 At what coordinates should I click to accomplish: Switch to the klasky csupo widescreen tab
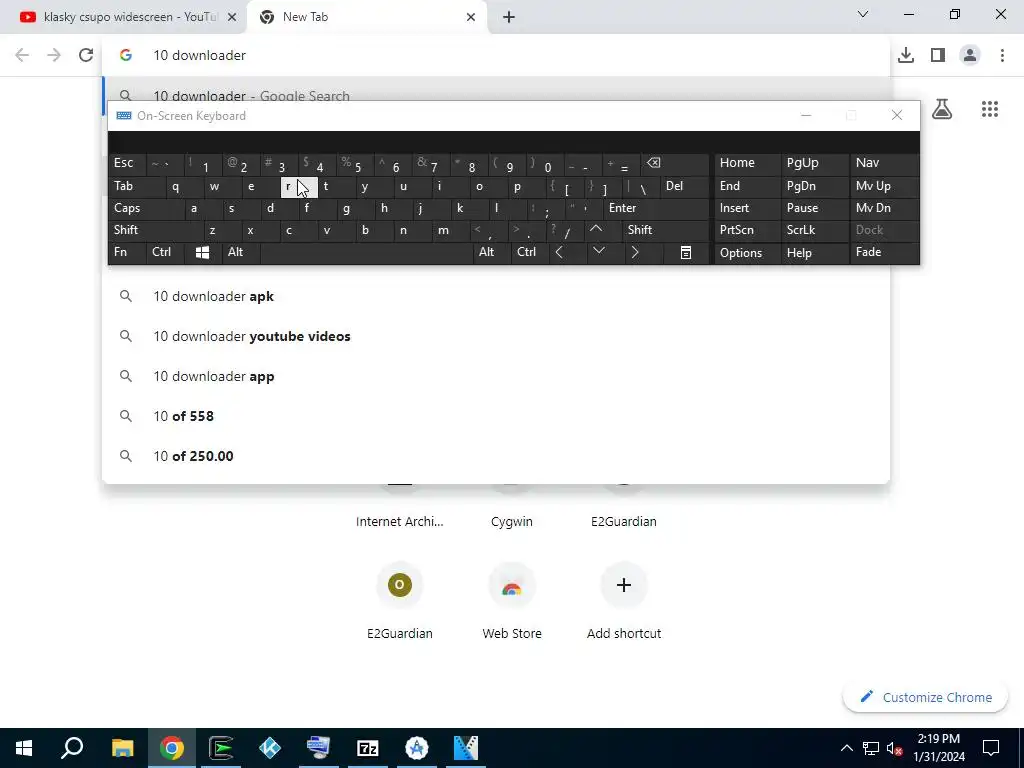[x=123, y=17]
